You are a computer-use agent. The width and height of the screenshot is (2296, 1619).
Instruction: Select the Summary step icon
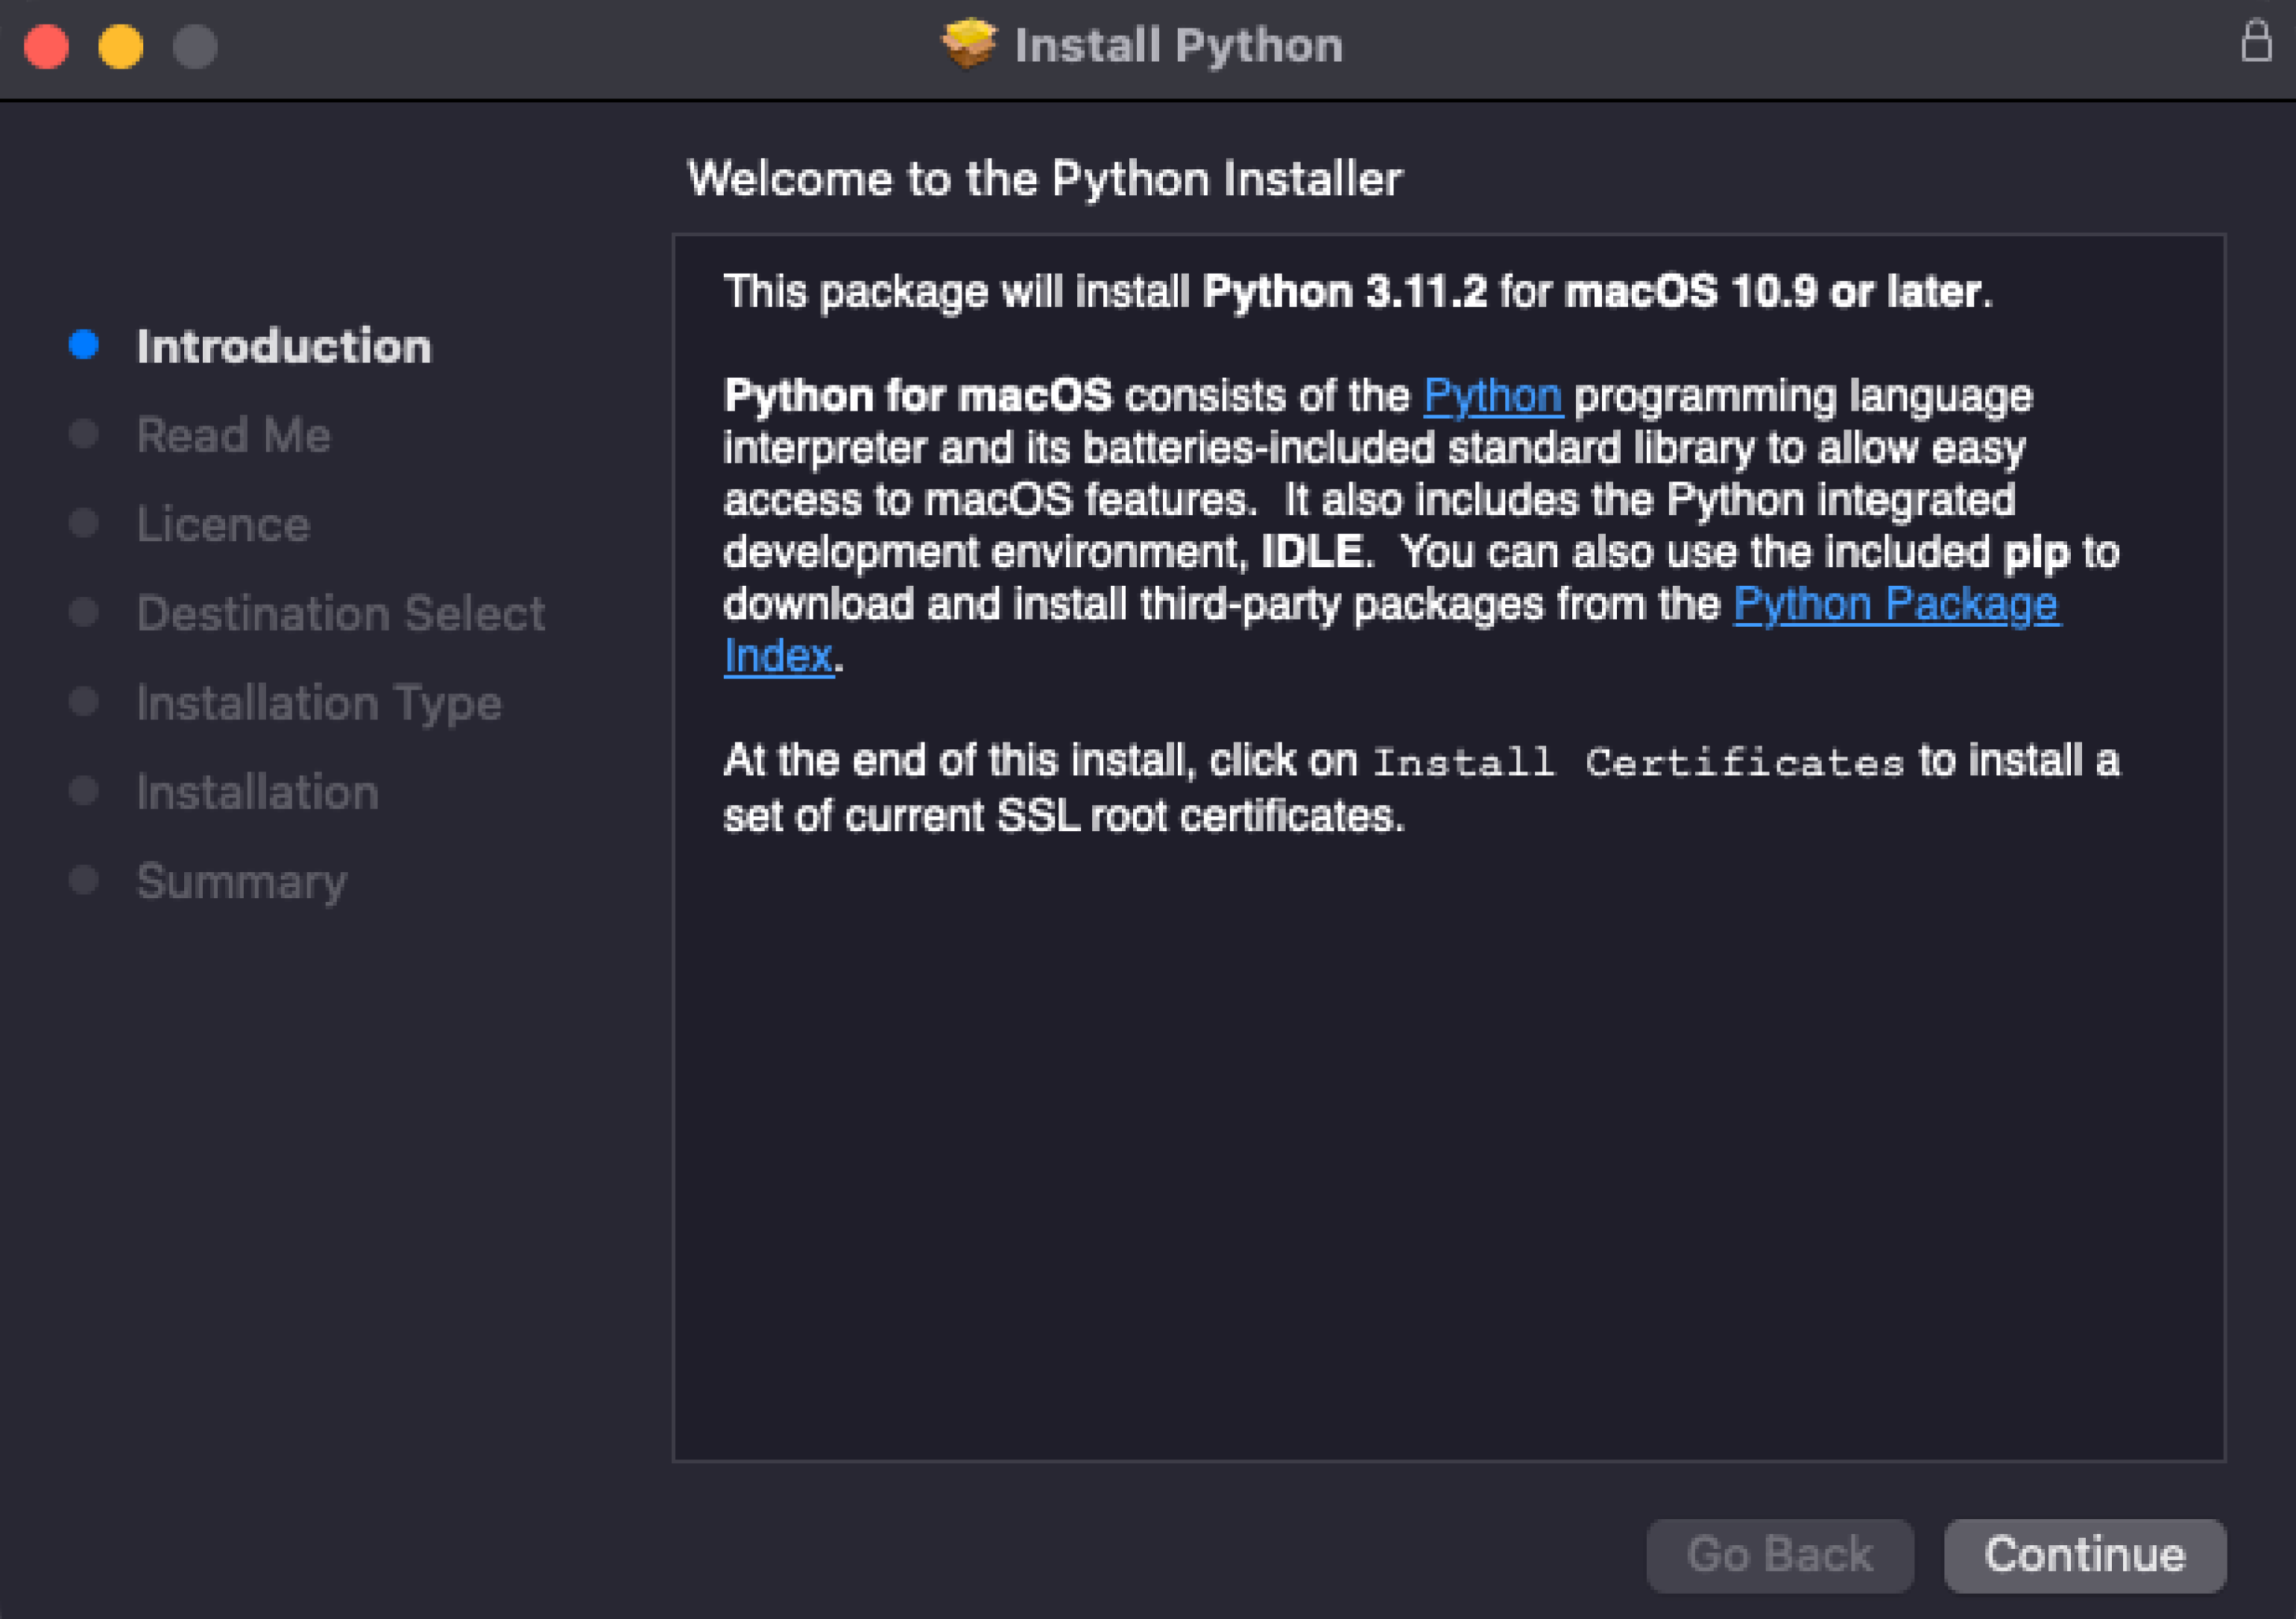(x=84, y=880)
